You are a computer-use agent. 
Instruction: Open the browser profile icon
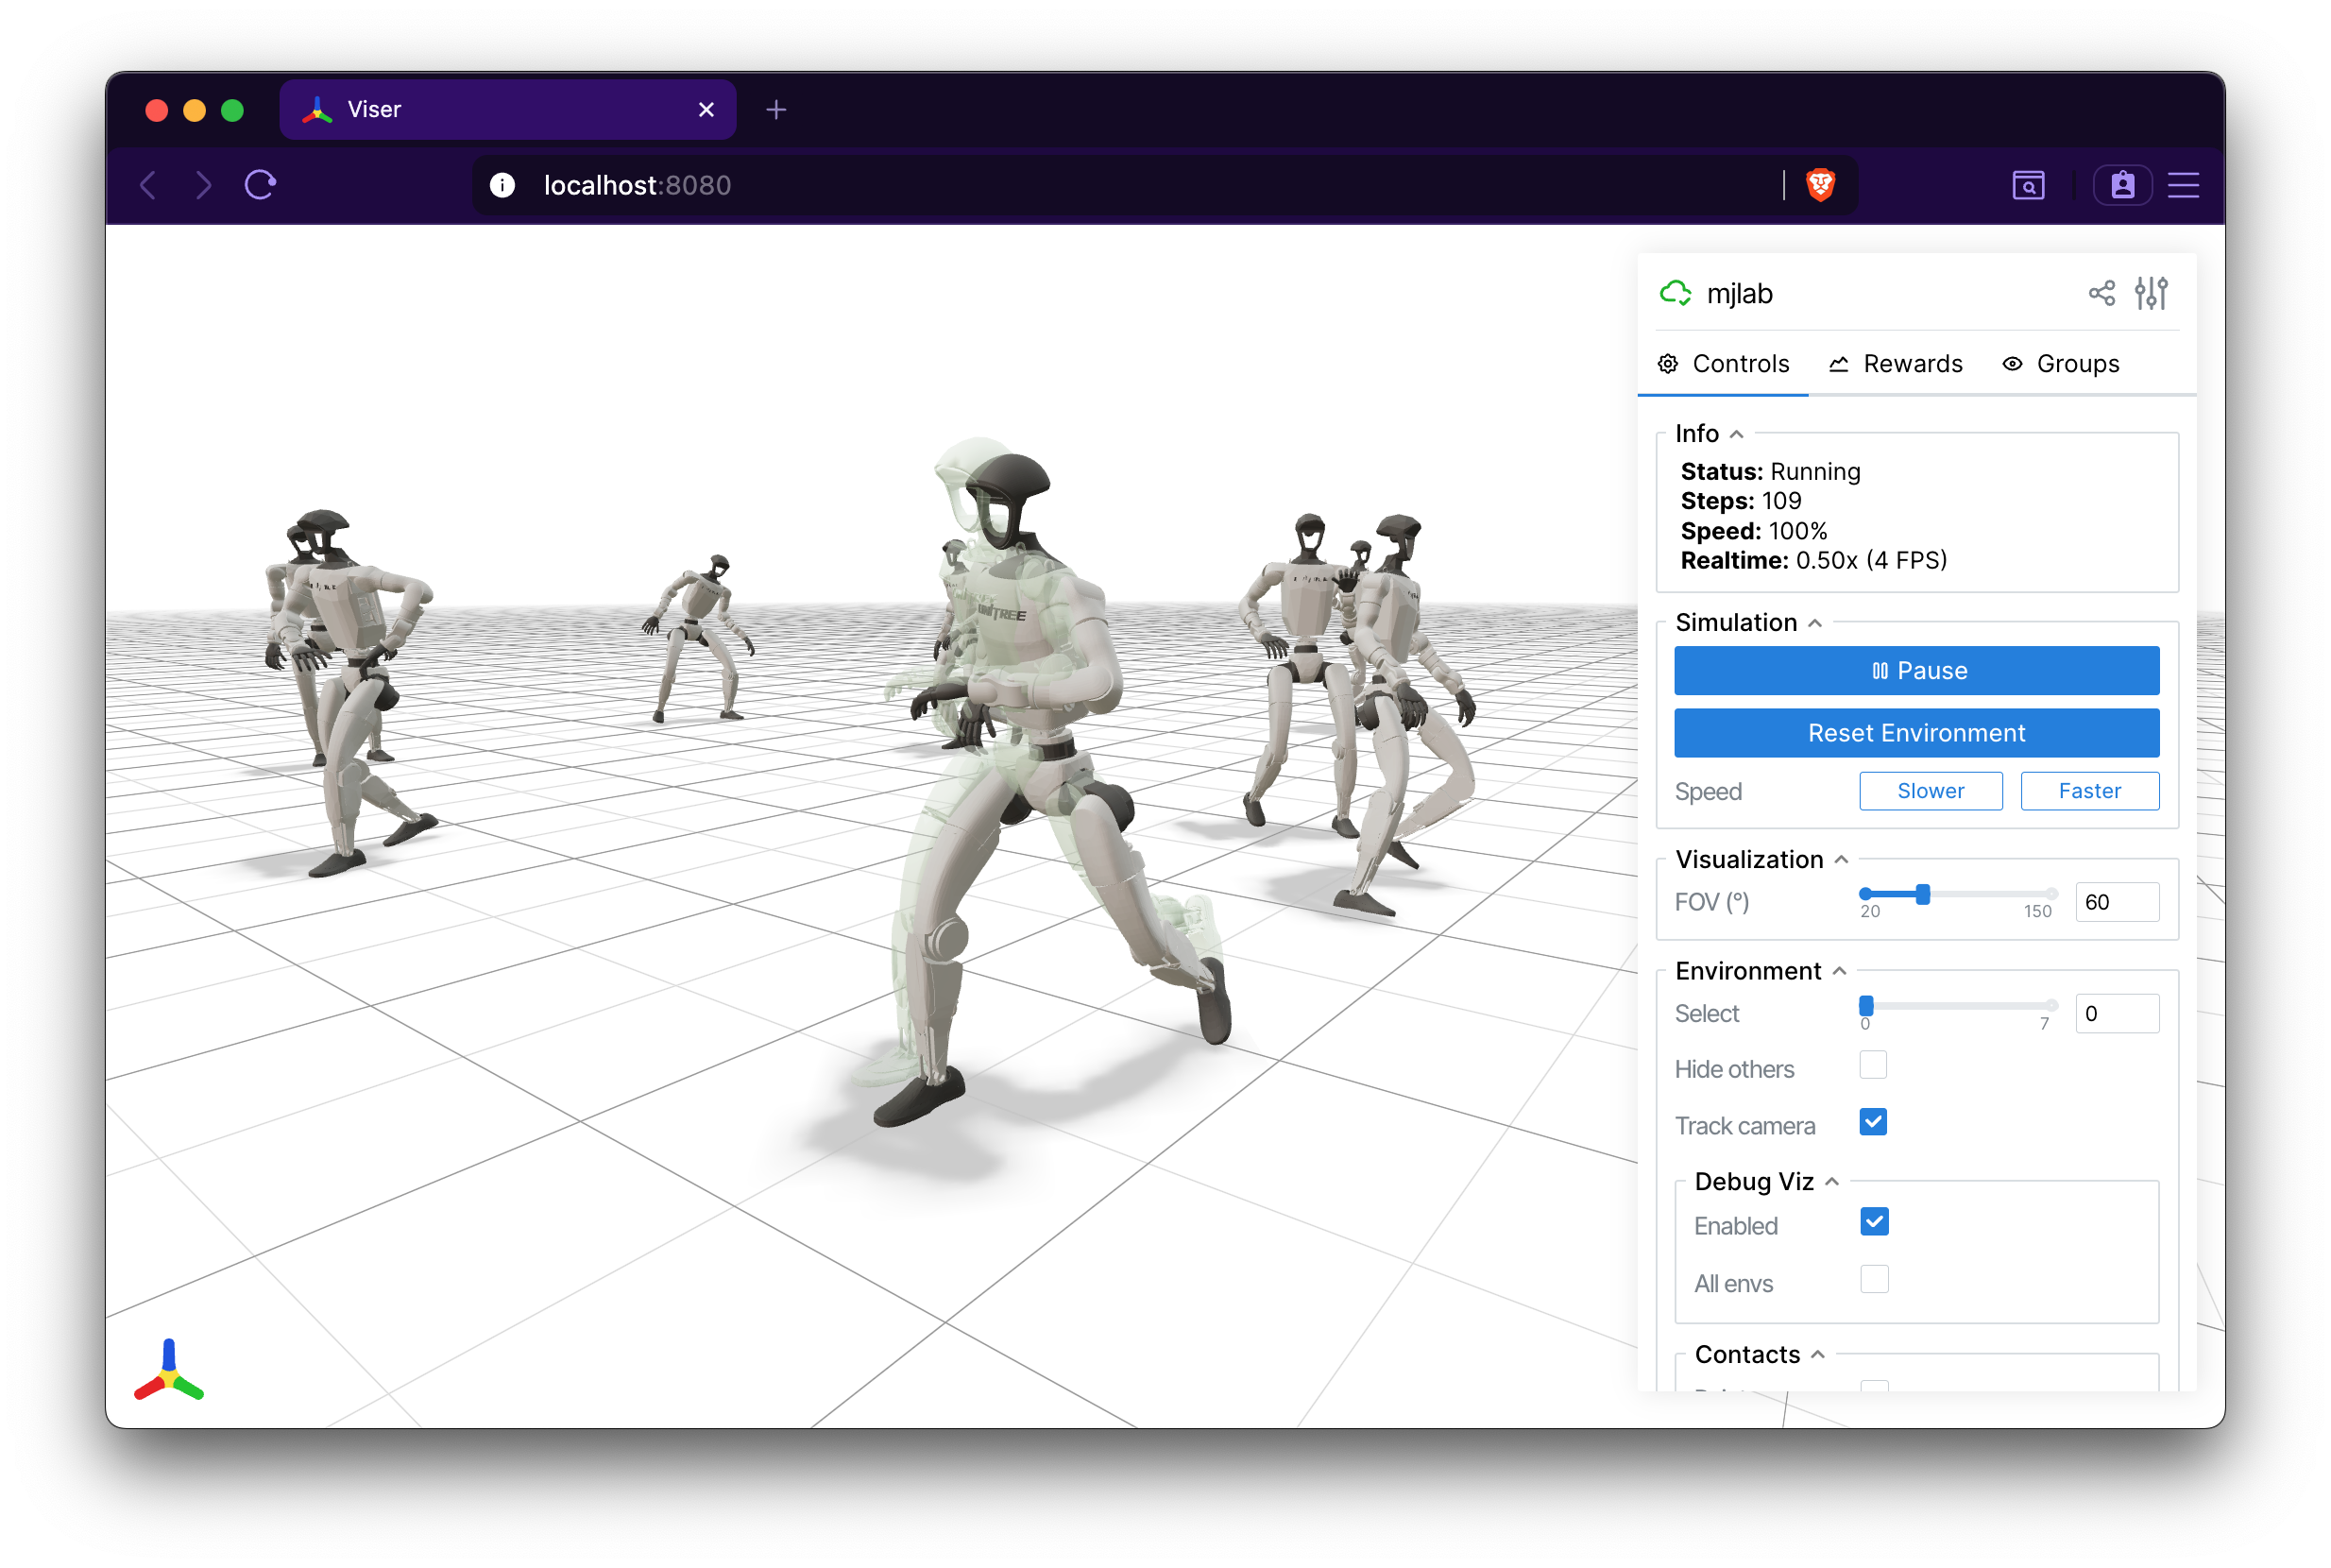(2122, 185)
